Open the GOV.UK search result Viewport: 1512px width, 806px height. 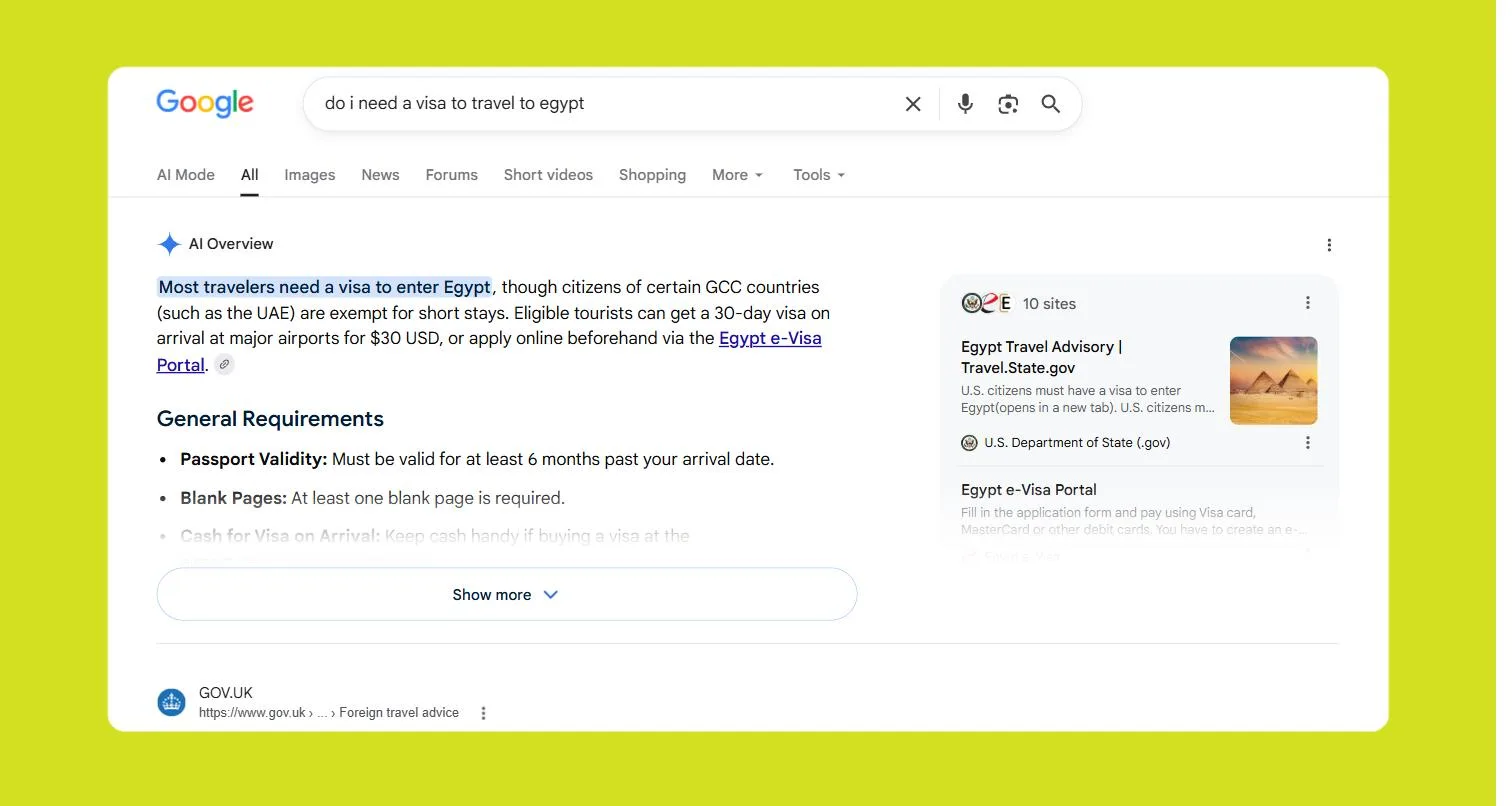[226, 692]
